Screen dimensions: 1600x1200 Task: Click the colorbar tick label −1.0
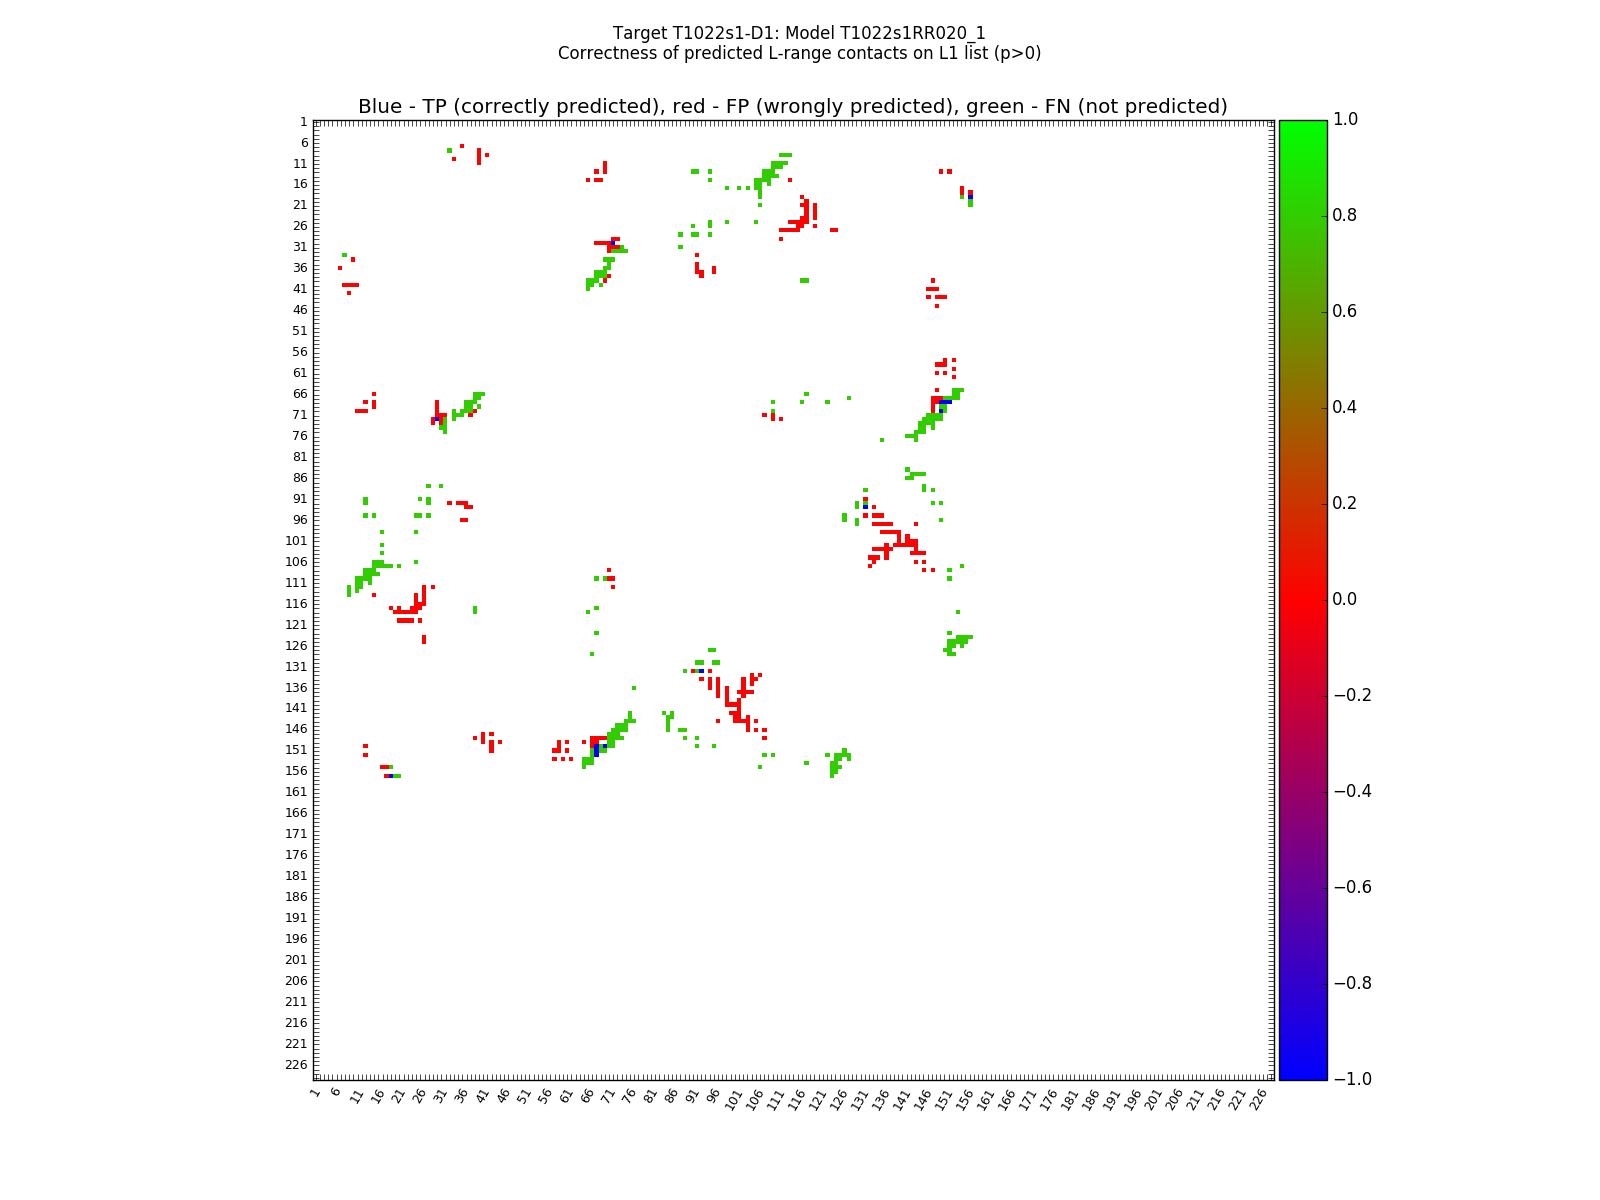click(1352, 1079)
